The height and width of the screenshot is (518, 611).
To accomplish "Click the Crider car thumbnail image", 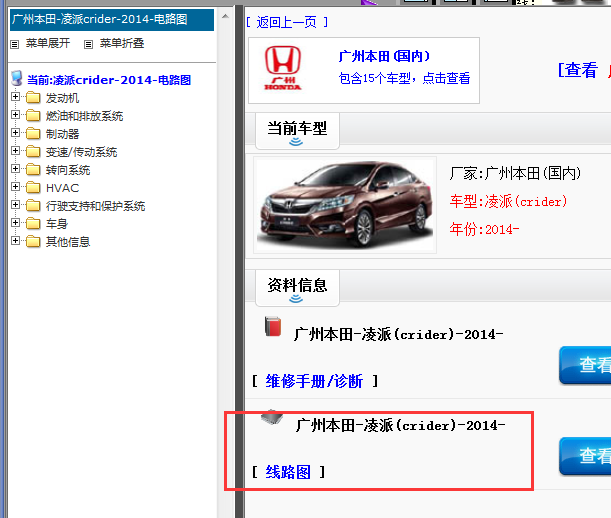I will point(345,205).
